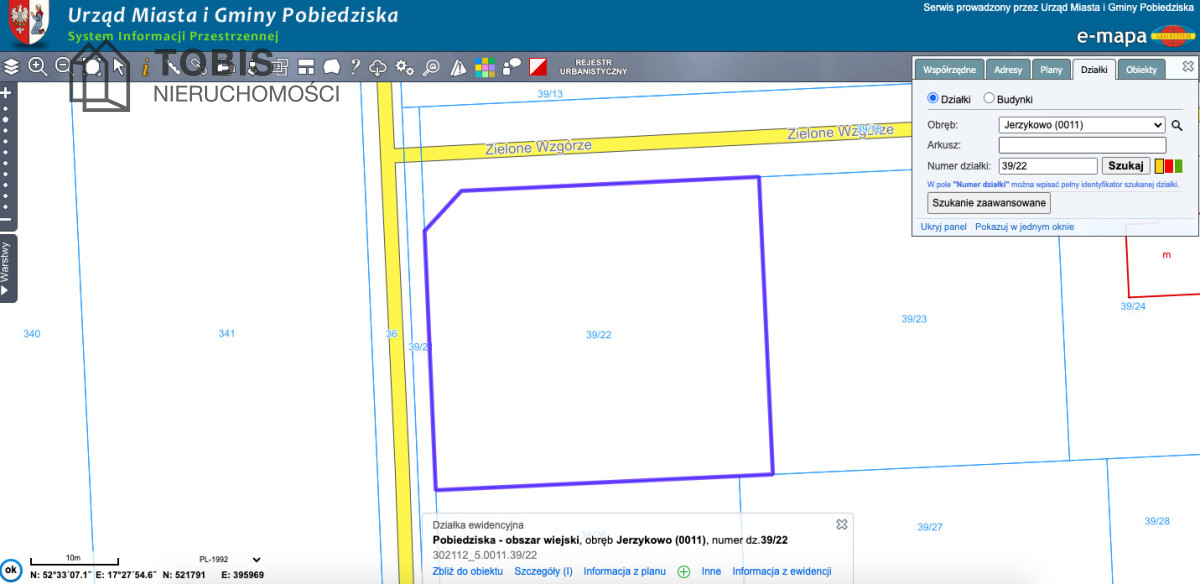Open the question mark help icon

pyautogui.click(x=353, y=67)
